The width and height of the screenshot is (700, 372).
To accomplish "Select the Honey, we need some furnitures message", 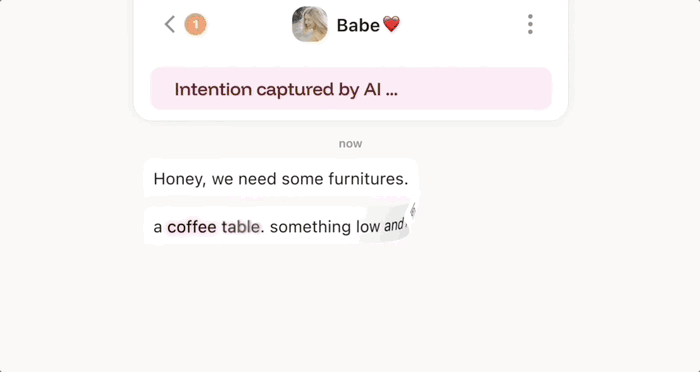I will (x=281, y=179).
